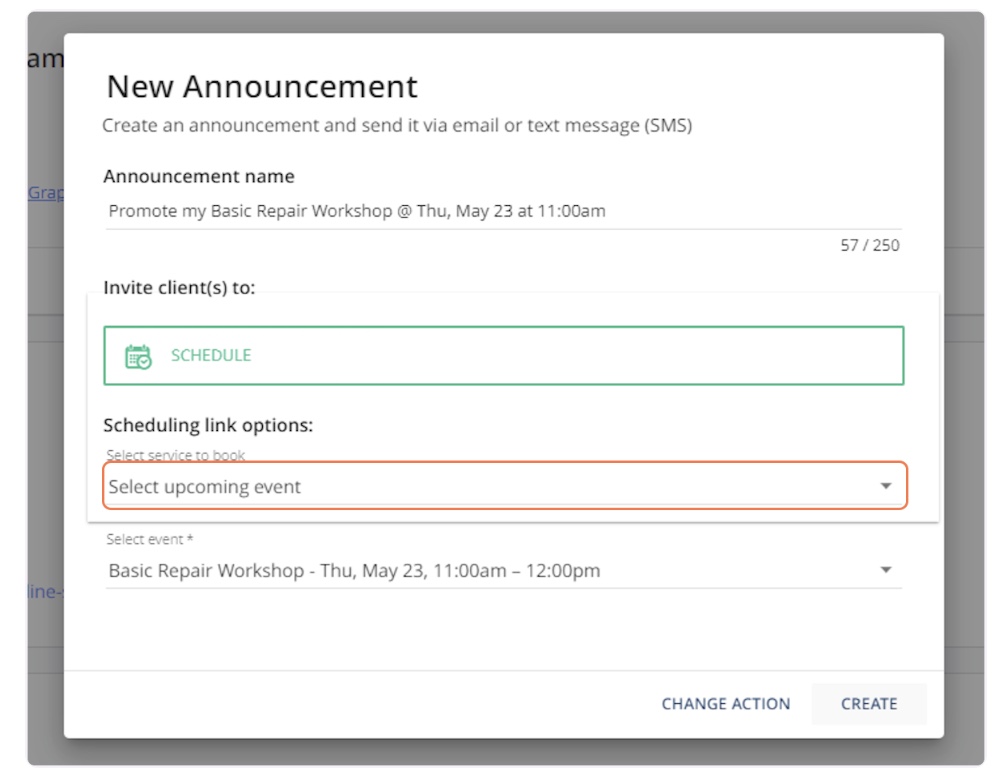Click the "New Announcement" dialog heading

[x=262, y=87]
